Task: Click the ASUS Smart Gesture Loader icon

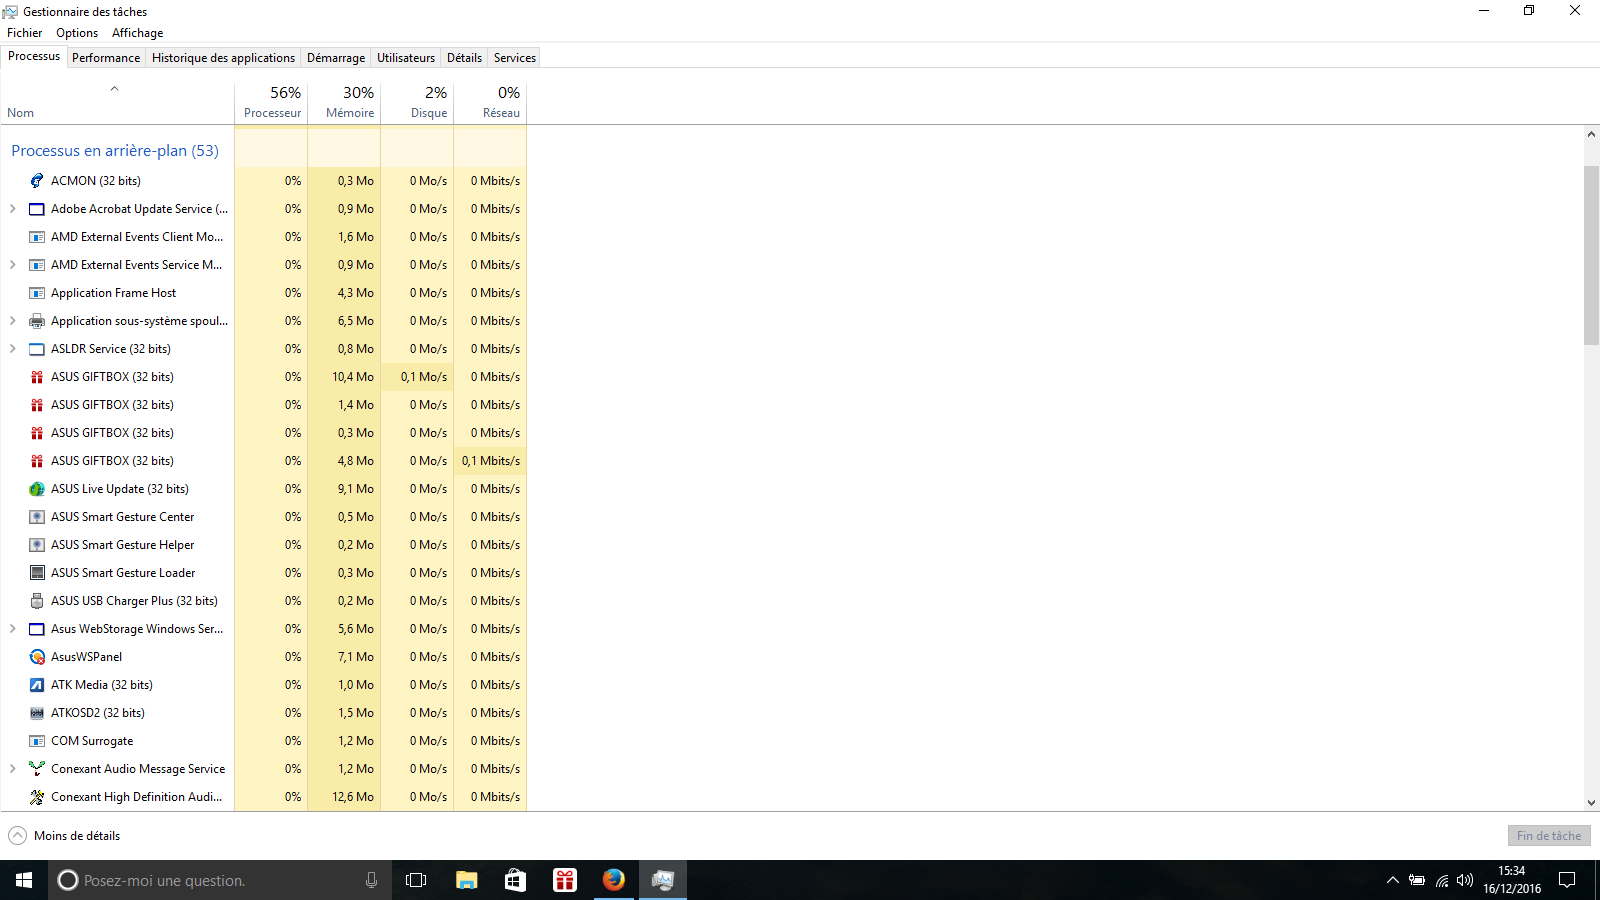Action: [37, 573]
